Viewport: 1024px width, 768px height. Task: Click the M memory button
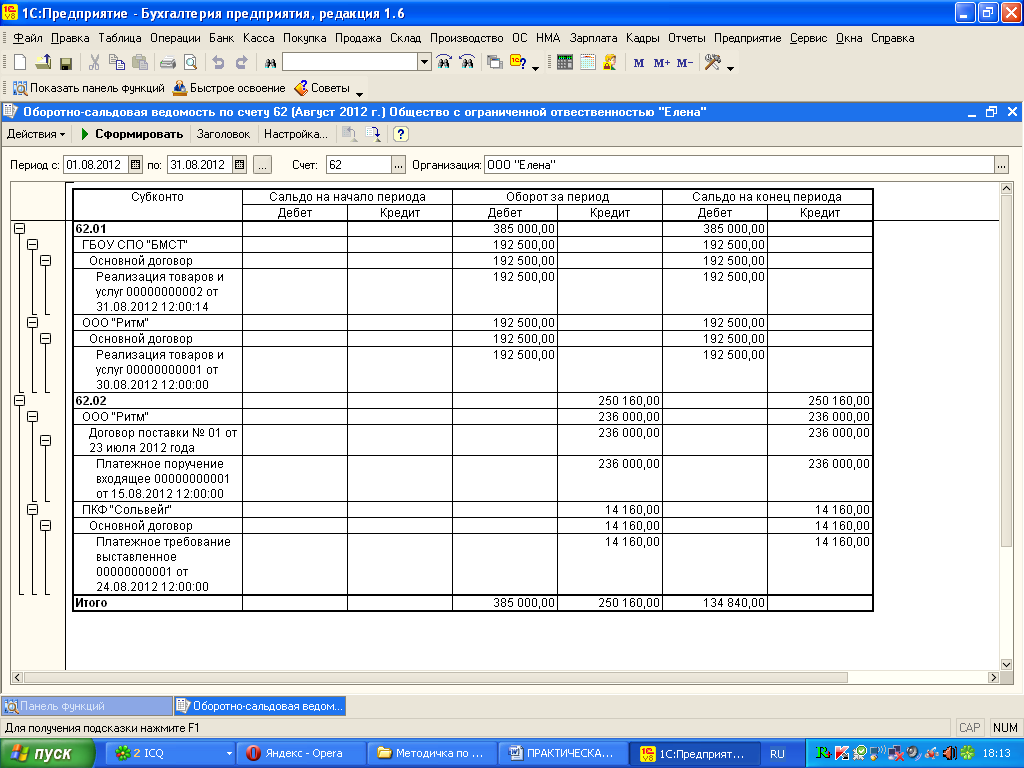click(x=639, y=63)
